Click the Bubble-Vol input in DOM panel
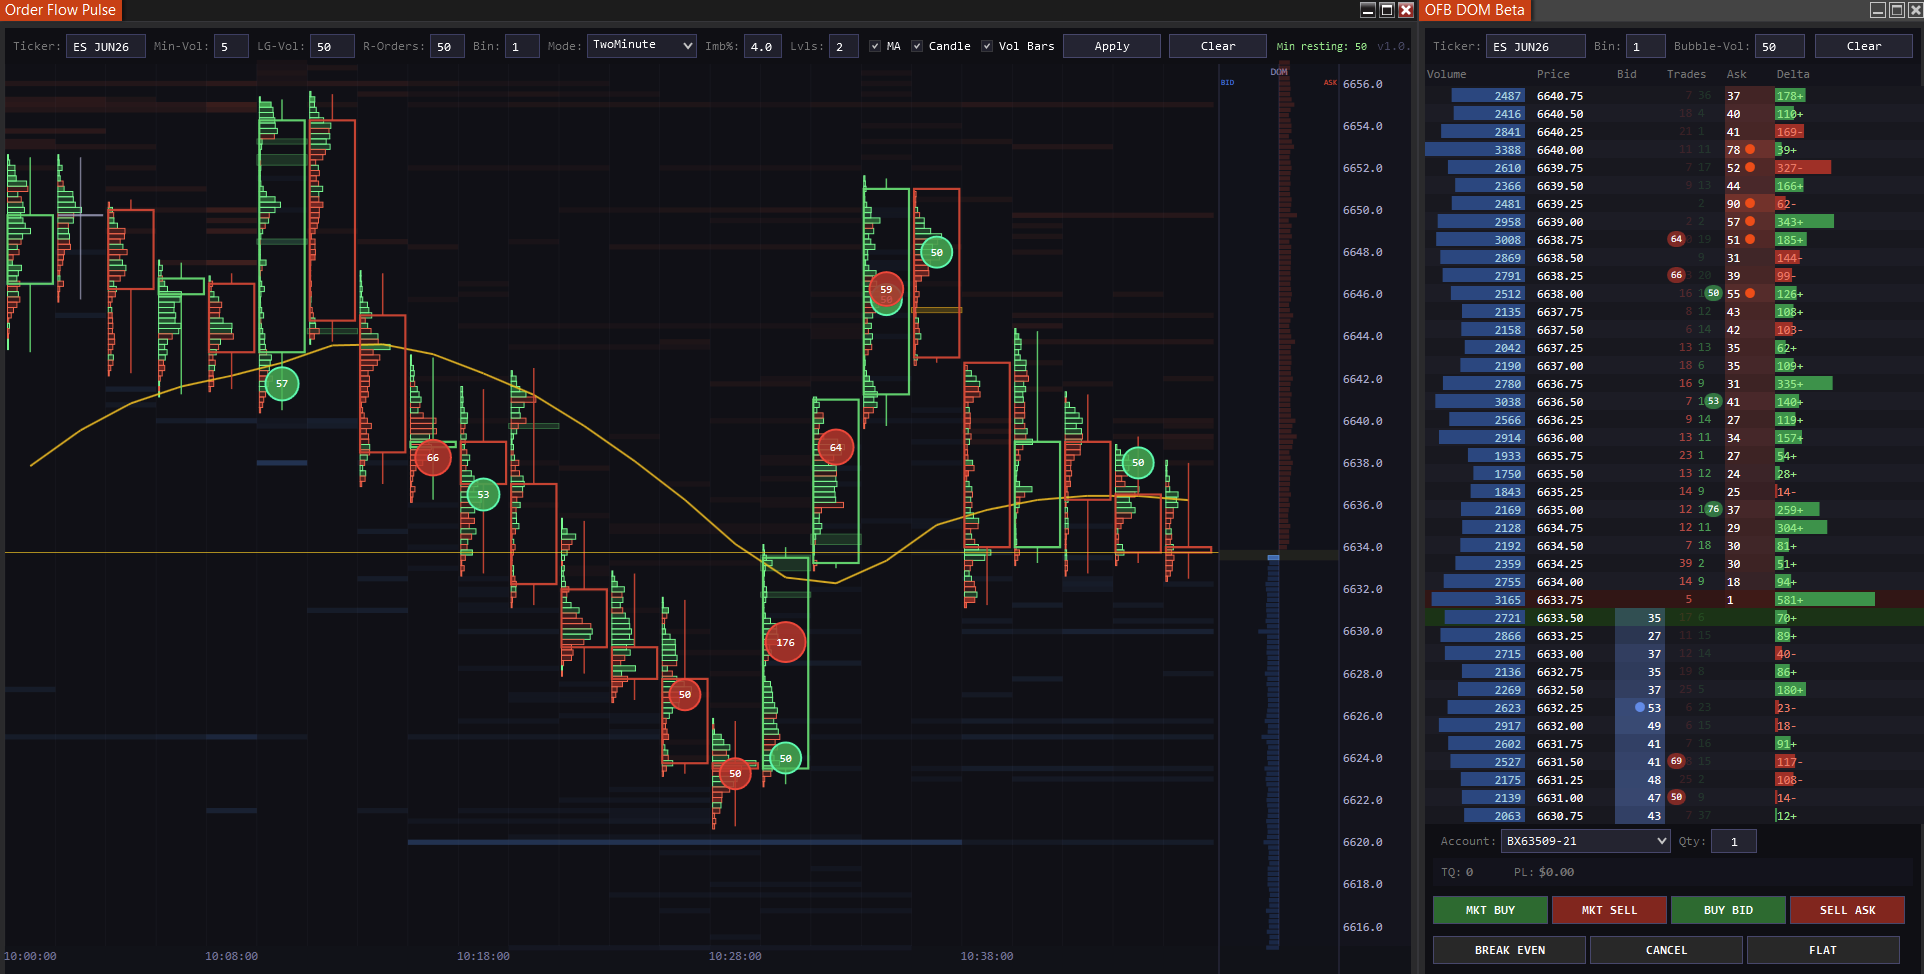This screenshot has height=974, width=1924. [1779, 46]
